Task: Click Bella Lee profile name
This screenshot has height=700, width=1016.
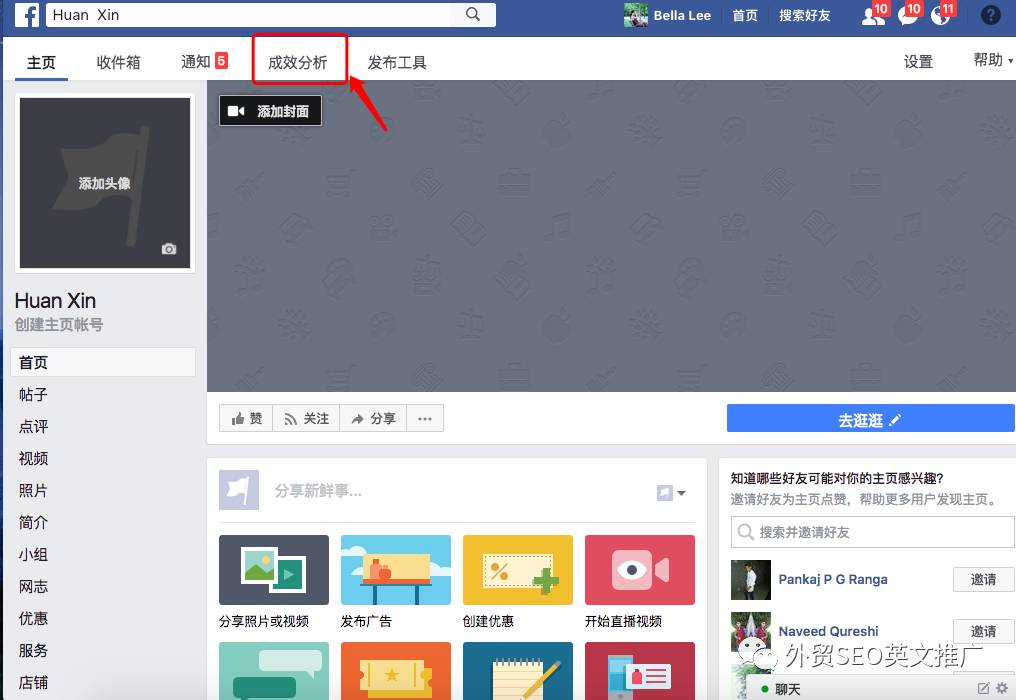Action: coord(682,15)
